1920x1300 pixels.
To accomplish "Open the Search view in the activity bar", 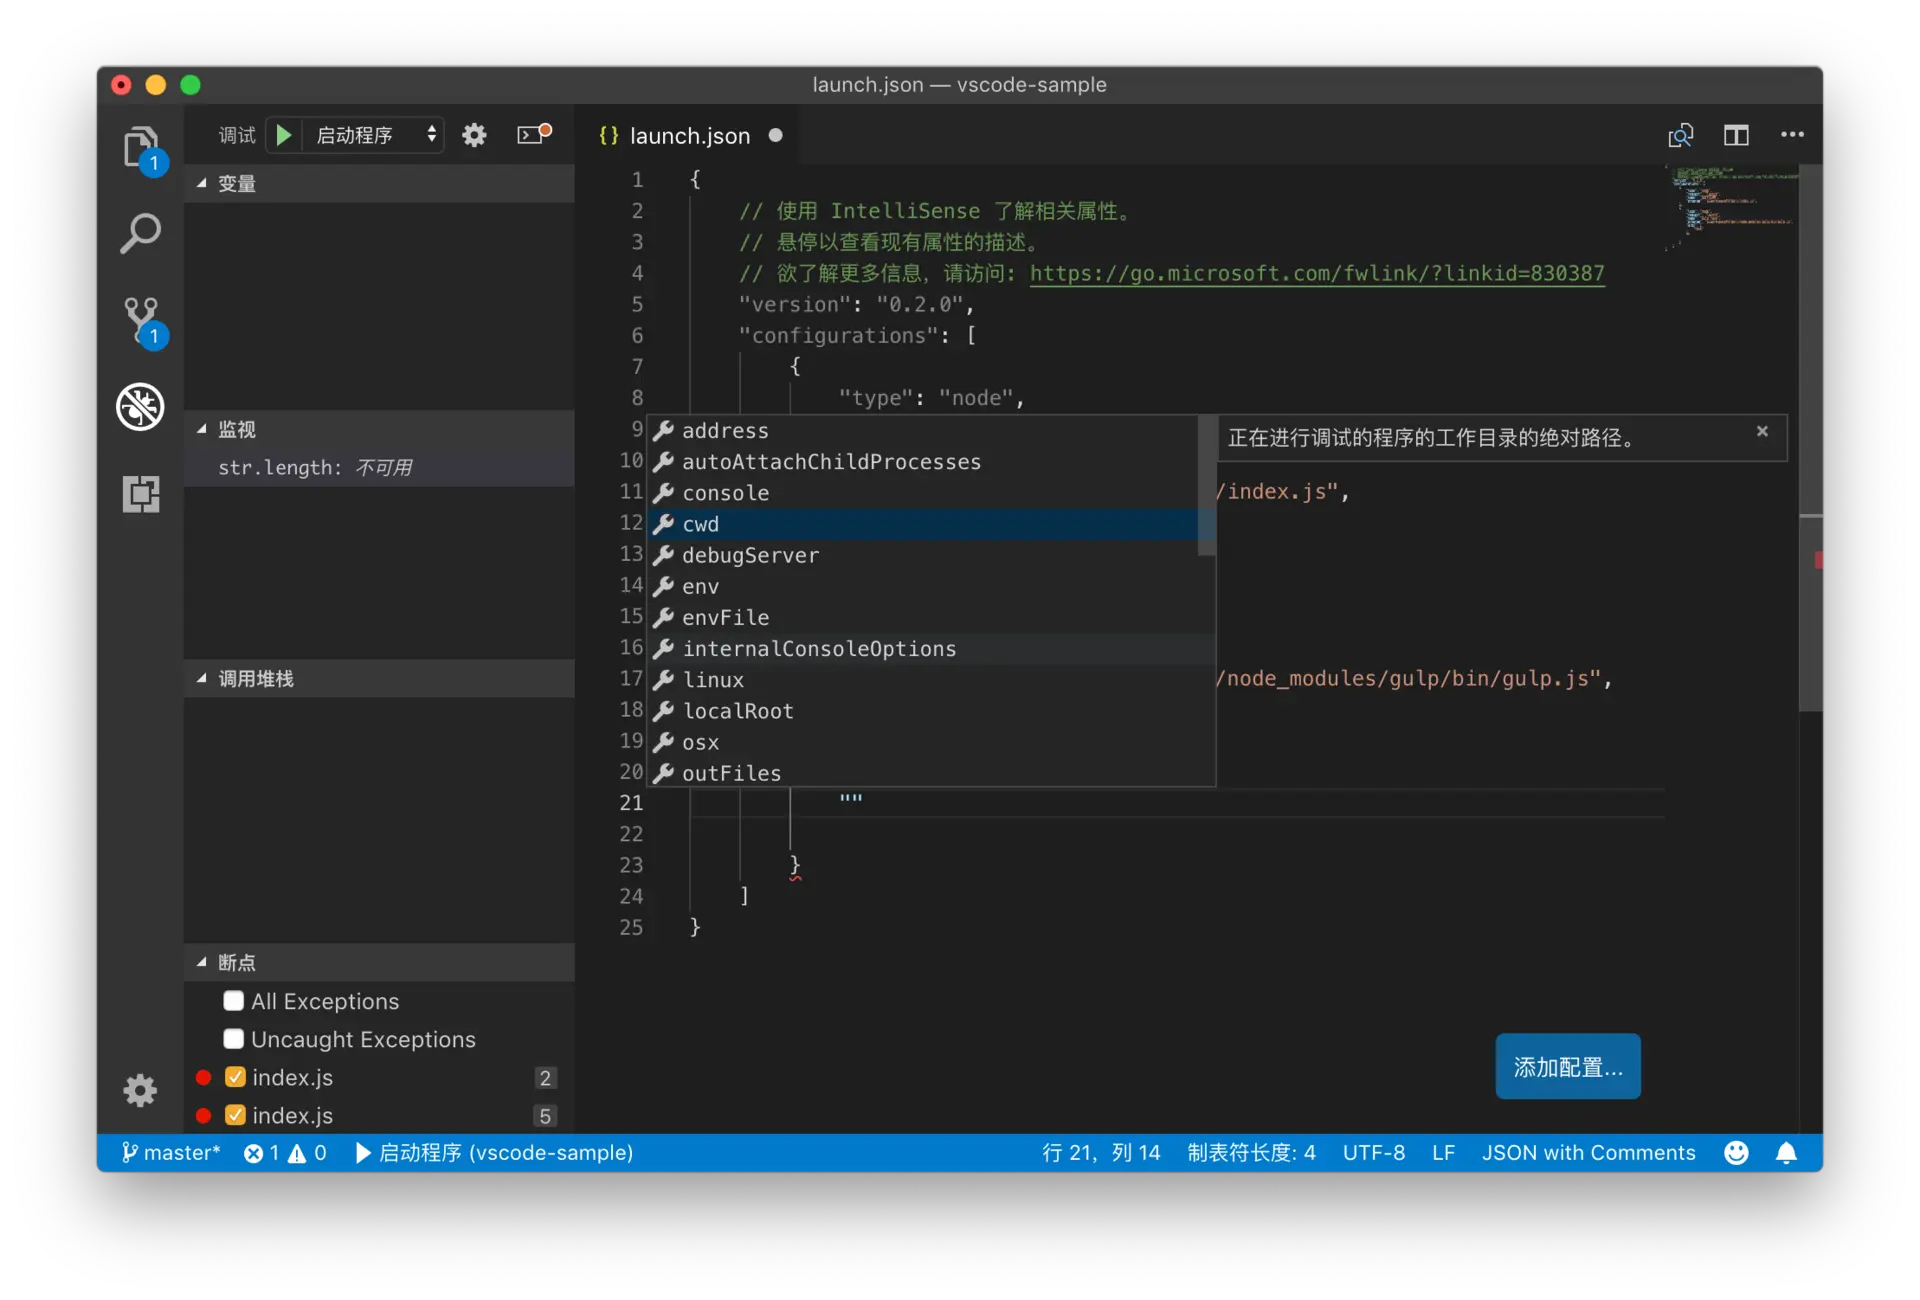I will pyautogui.click(x=140, y=234).
